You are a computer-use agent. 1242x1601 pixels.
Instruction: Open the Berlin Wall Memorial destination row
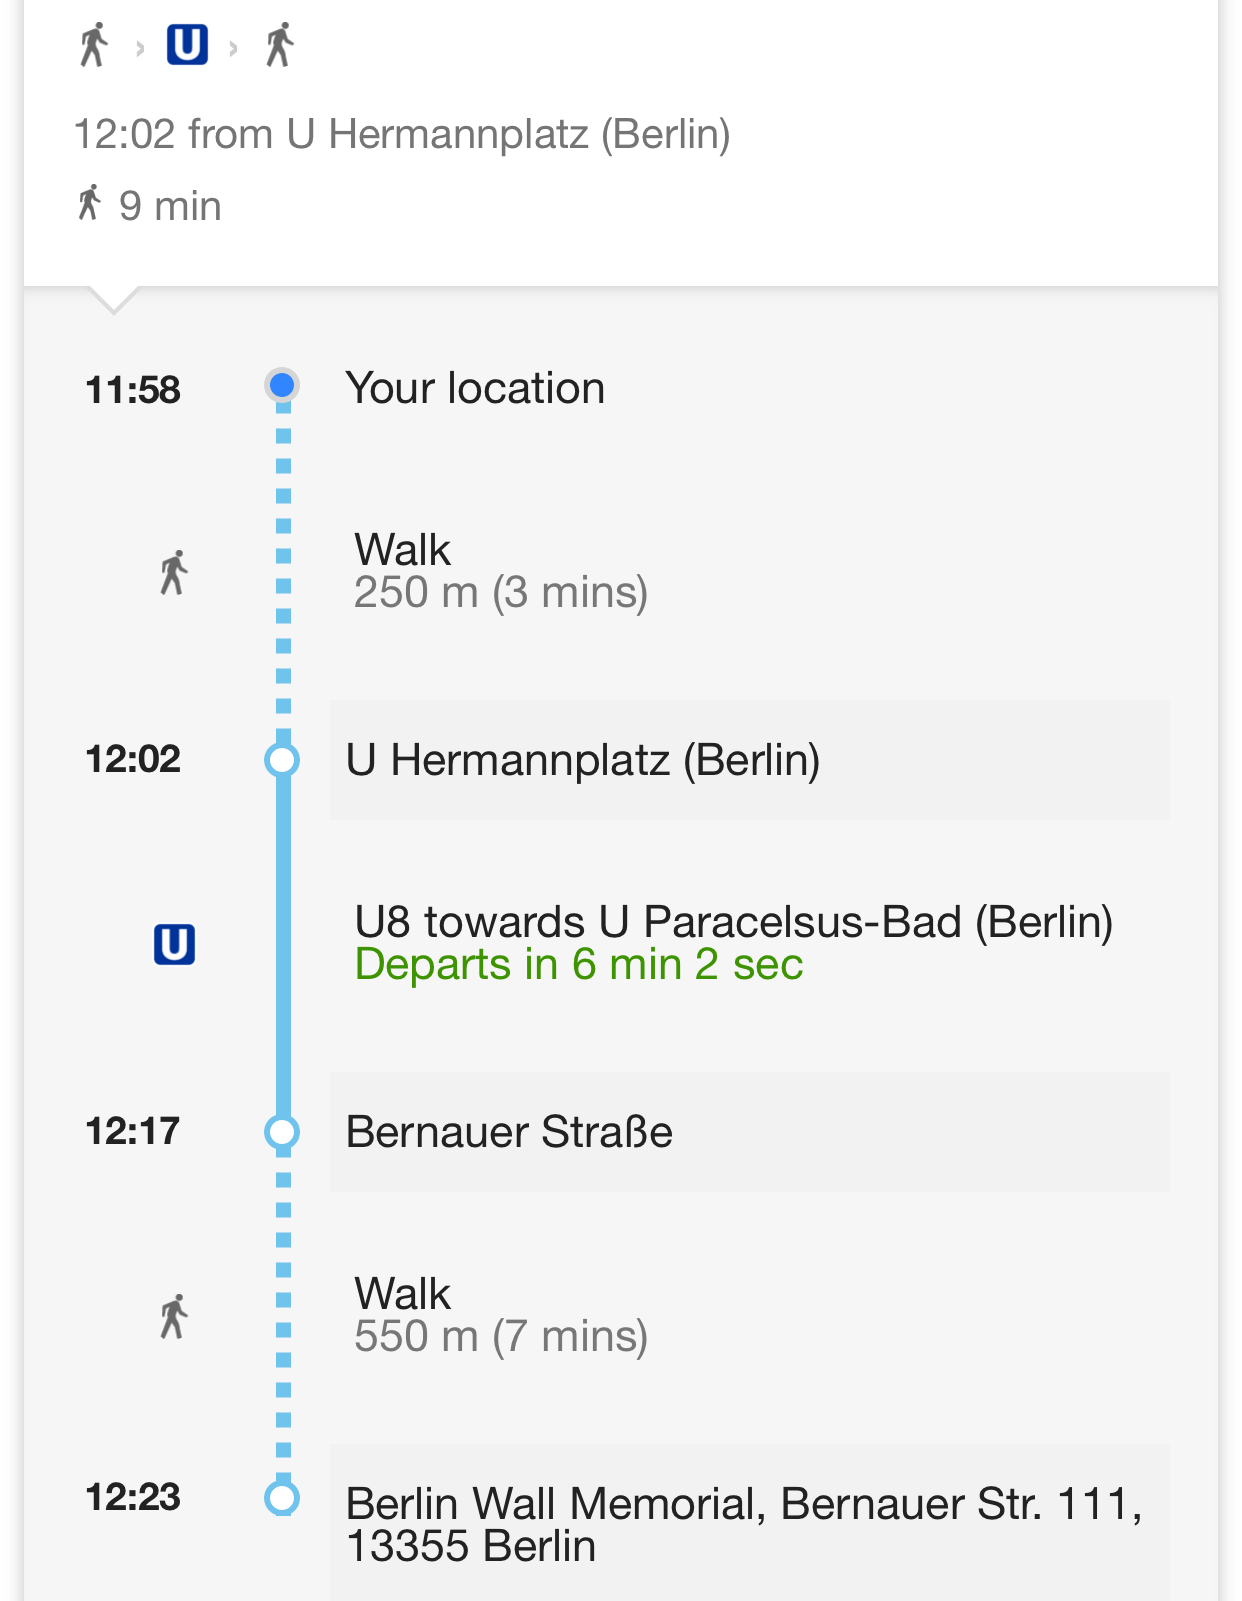tap(749, 1524)
